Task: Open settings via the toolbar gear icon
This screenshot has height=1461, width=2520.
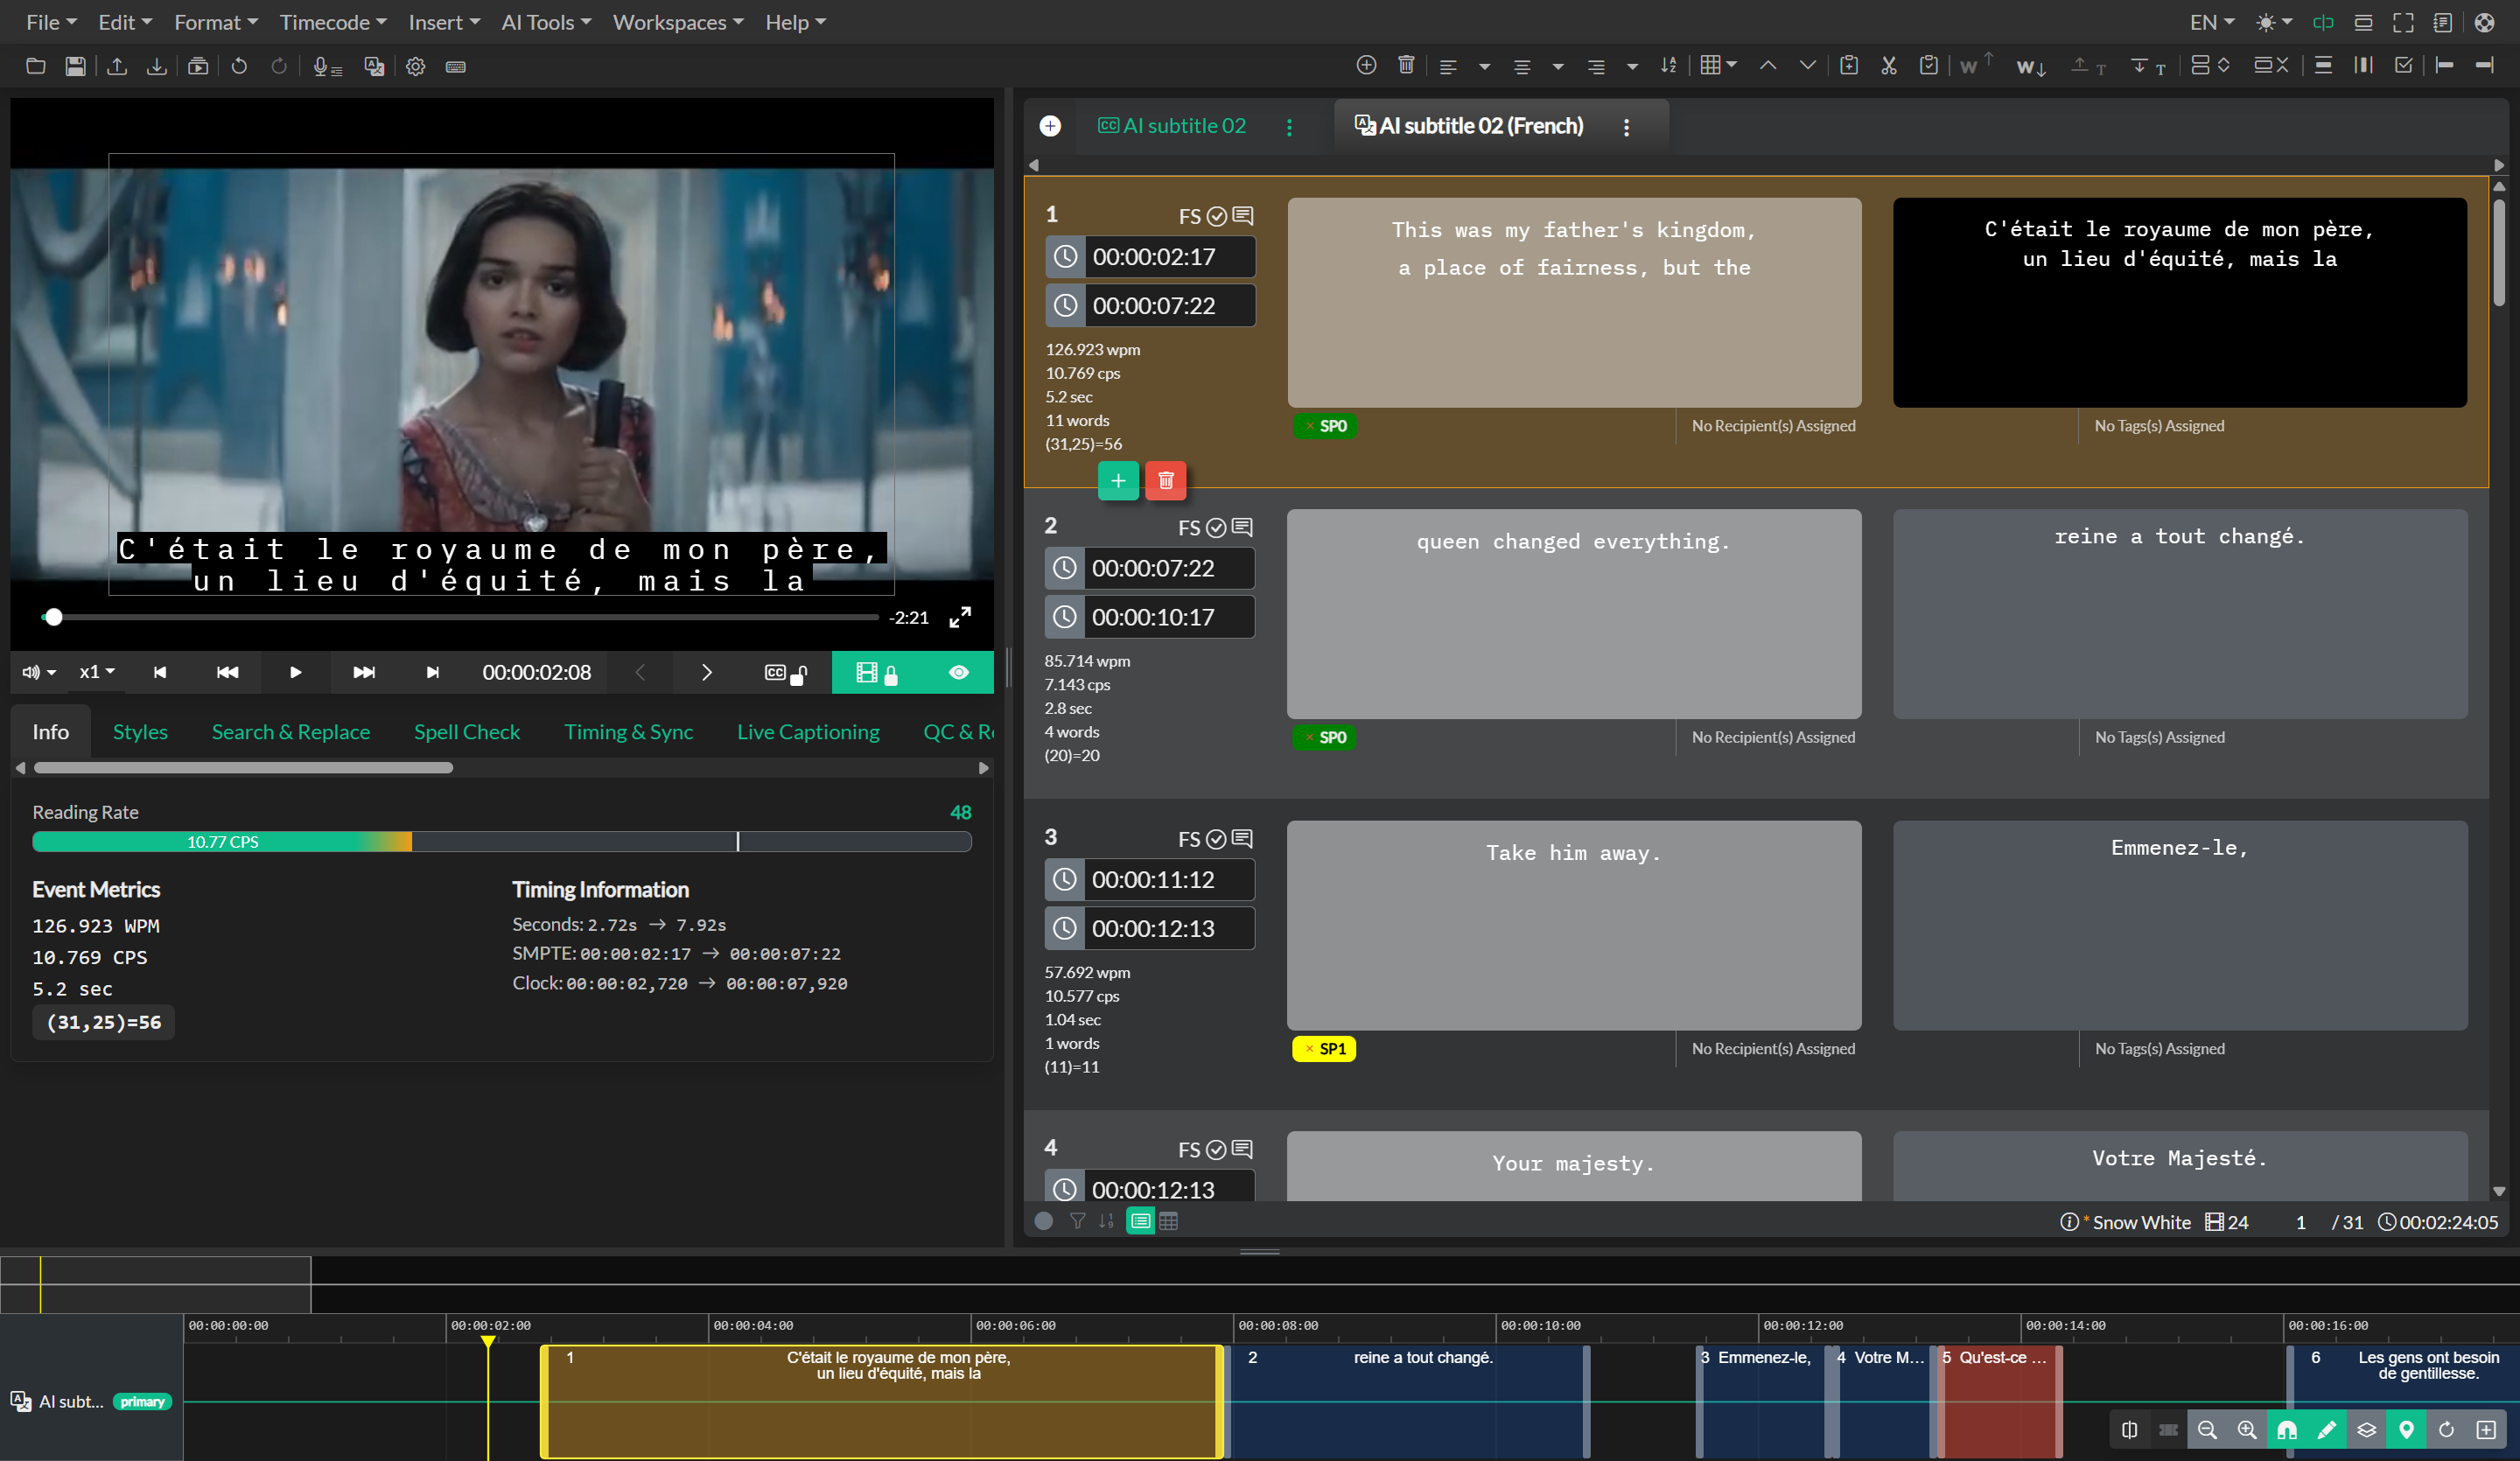Action: 416,66
